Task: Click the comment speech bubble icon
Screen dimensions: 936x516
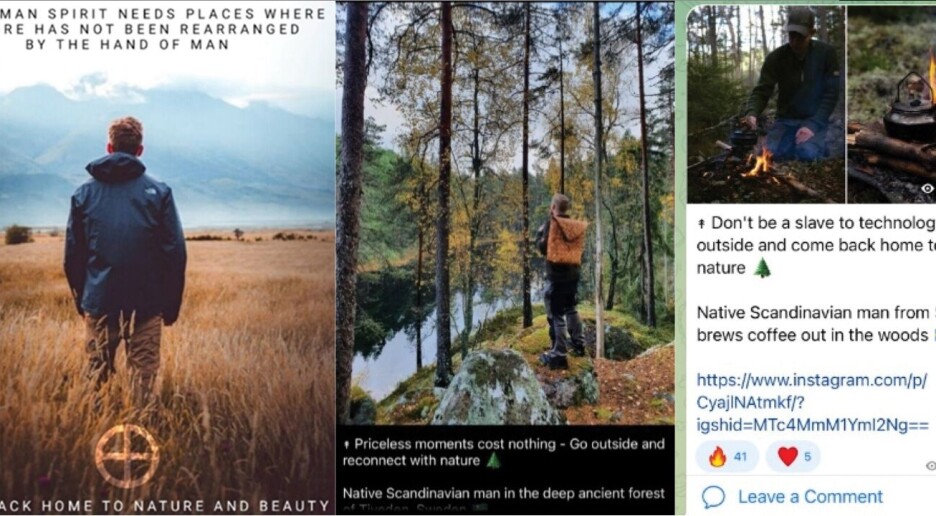Action: click(x=713, y=497)
